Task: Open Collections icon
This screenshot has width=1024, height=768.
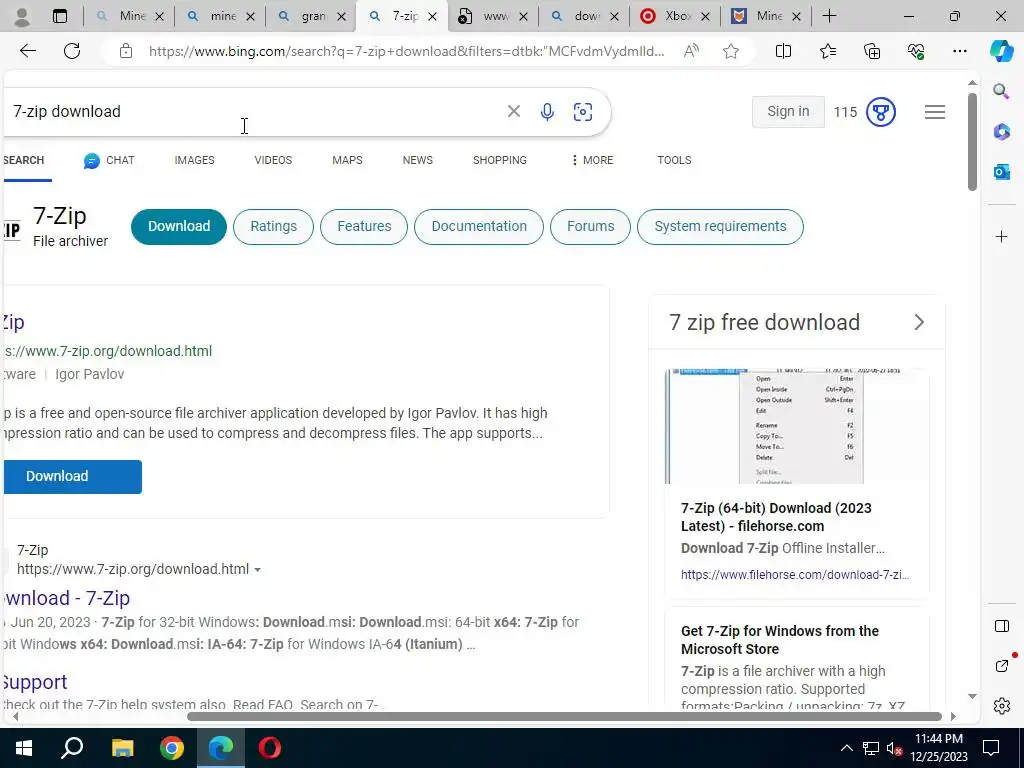Action: coord(872,51)
